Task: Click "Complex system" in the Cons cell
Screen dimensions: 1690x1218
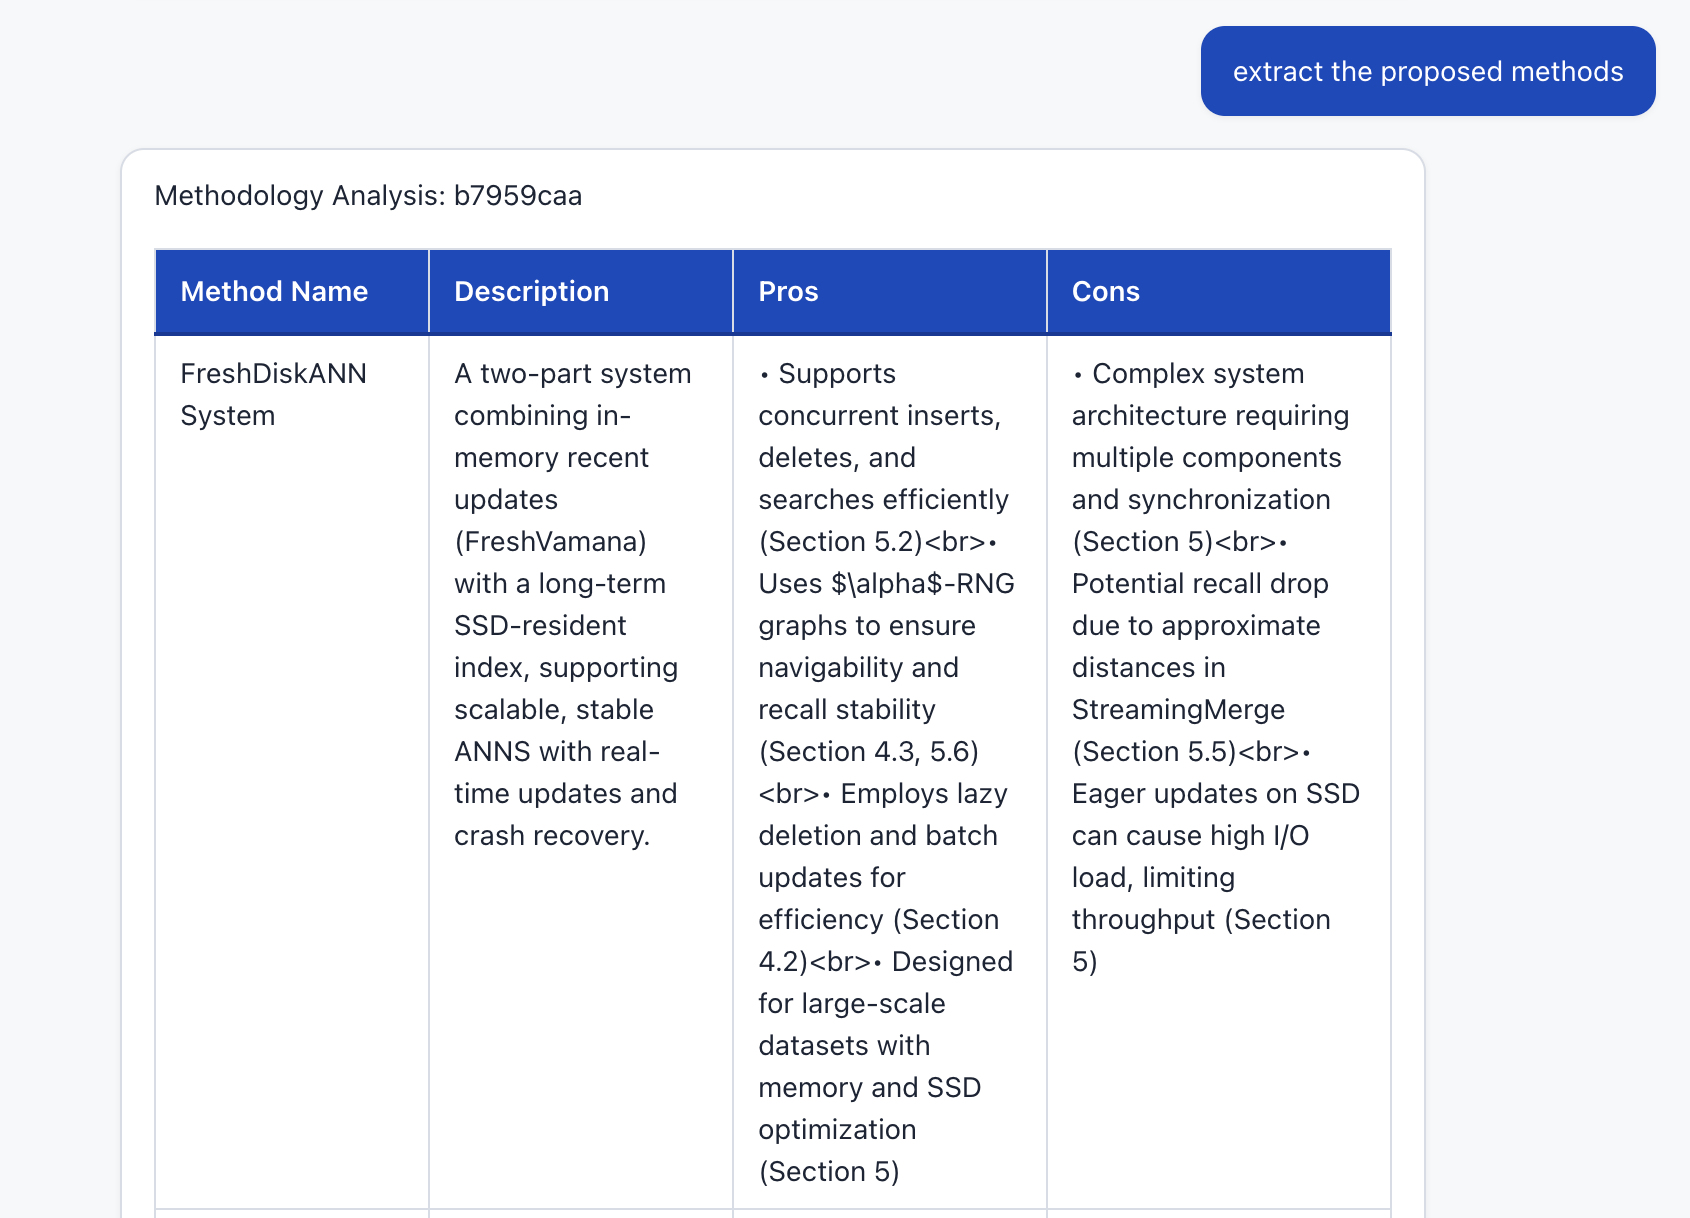Action: pos(1197,374)
